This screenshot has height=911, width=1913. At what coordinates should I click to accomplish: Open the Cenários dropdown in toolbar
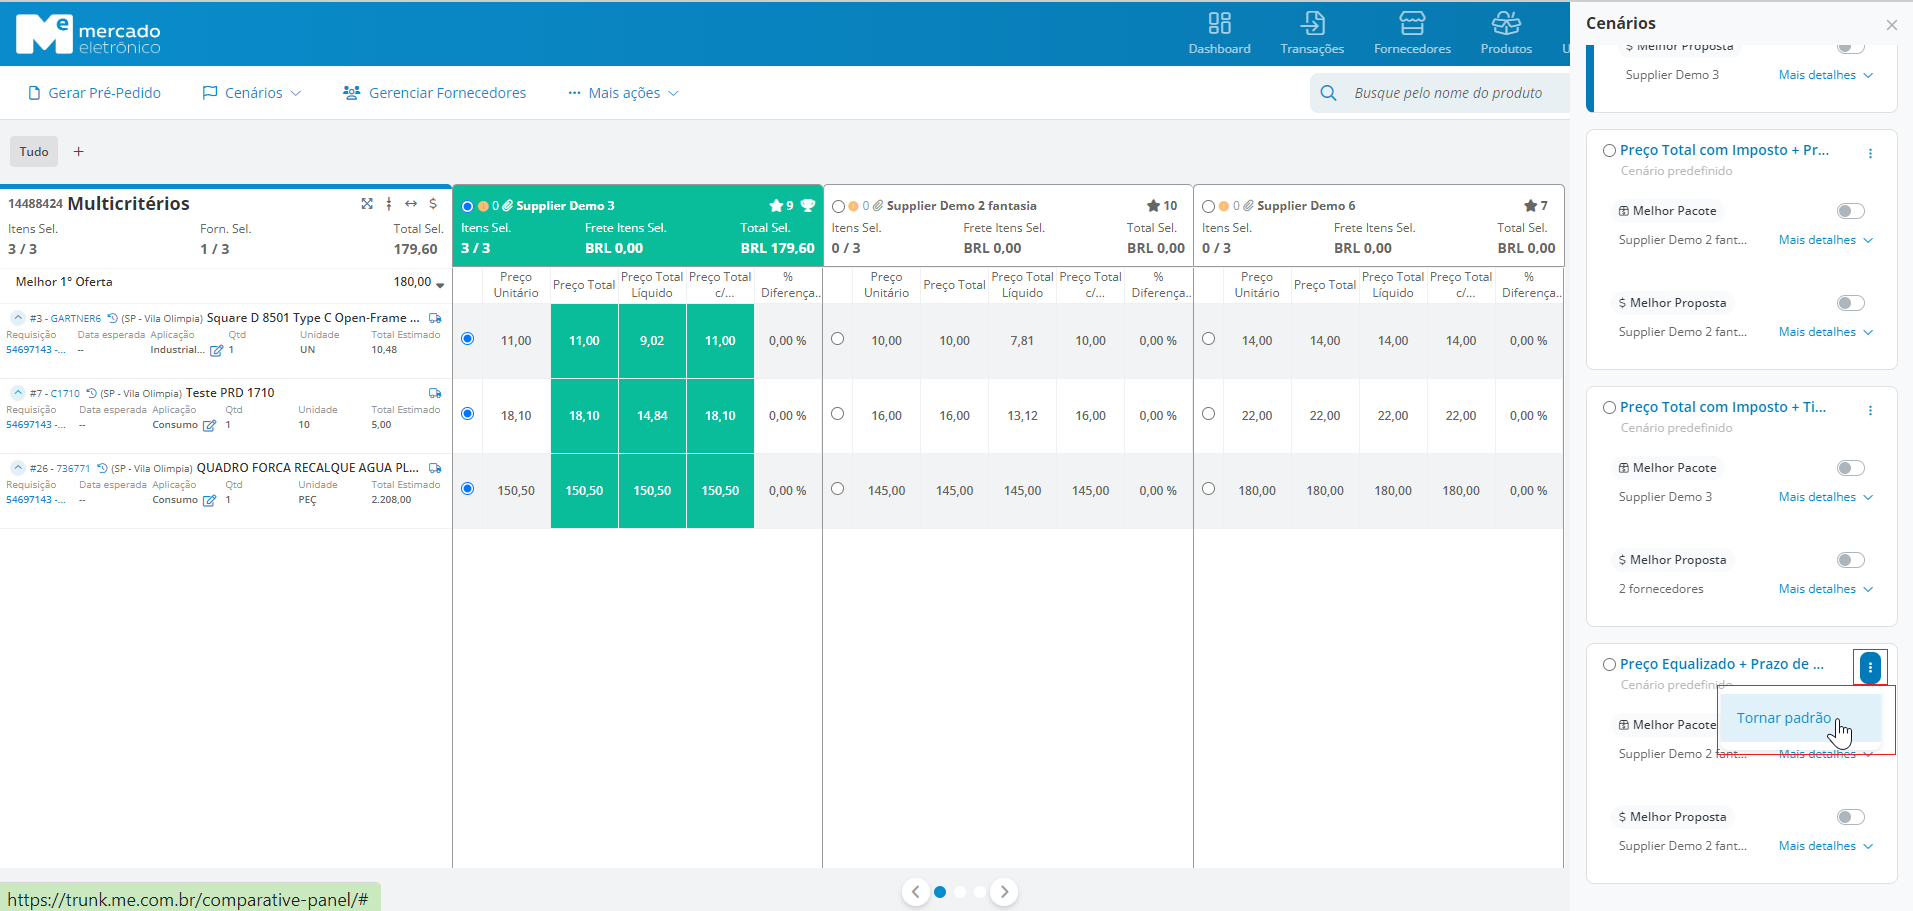click(252, 93)
